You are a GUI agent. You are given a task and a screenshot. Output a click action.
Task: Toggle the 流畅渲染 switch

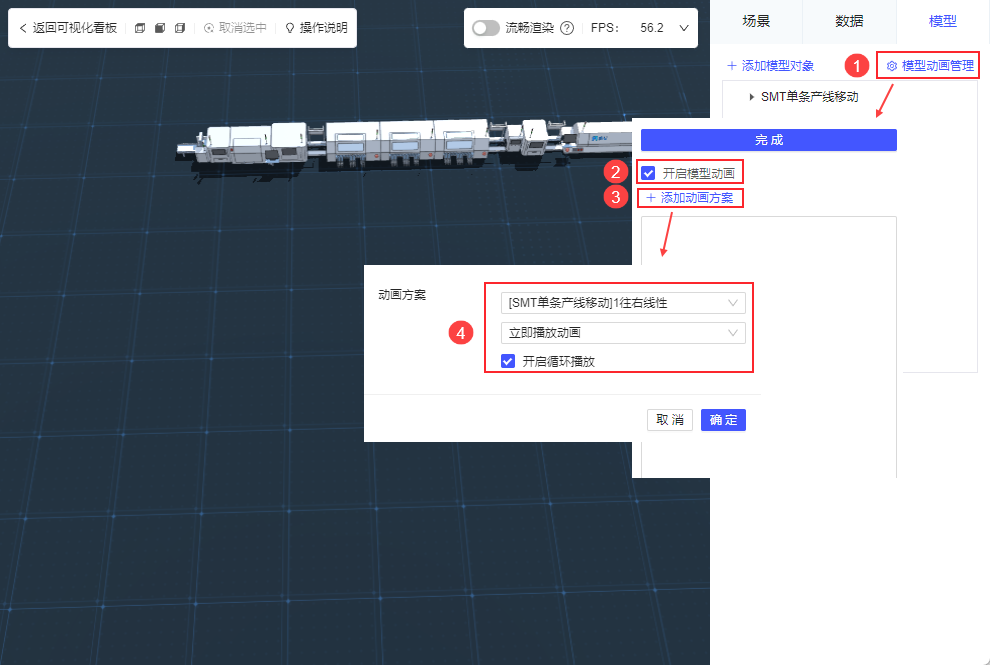(x=486, y=28)
